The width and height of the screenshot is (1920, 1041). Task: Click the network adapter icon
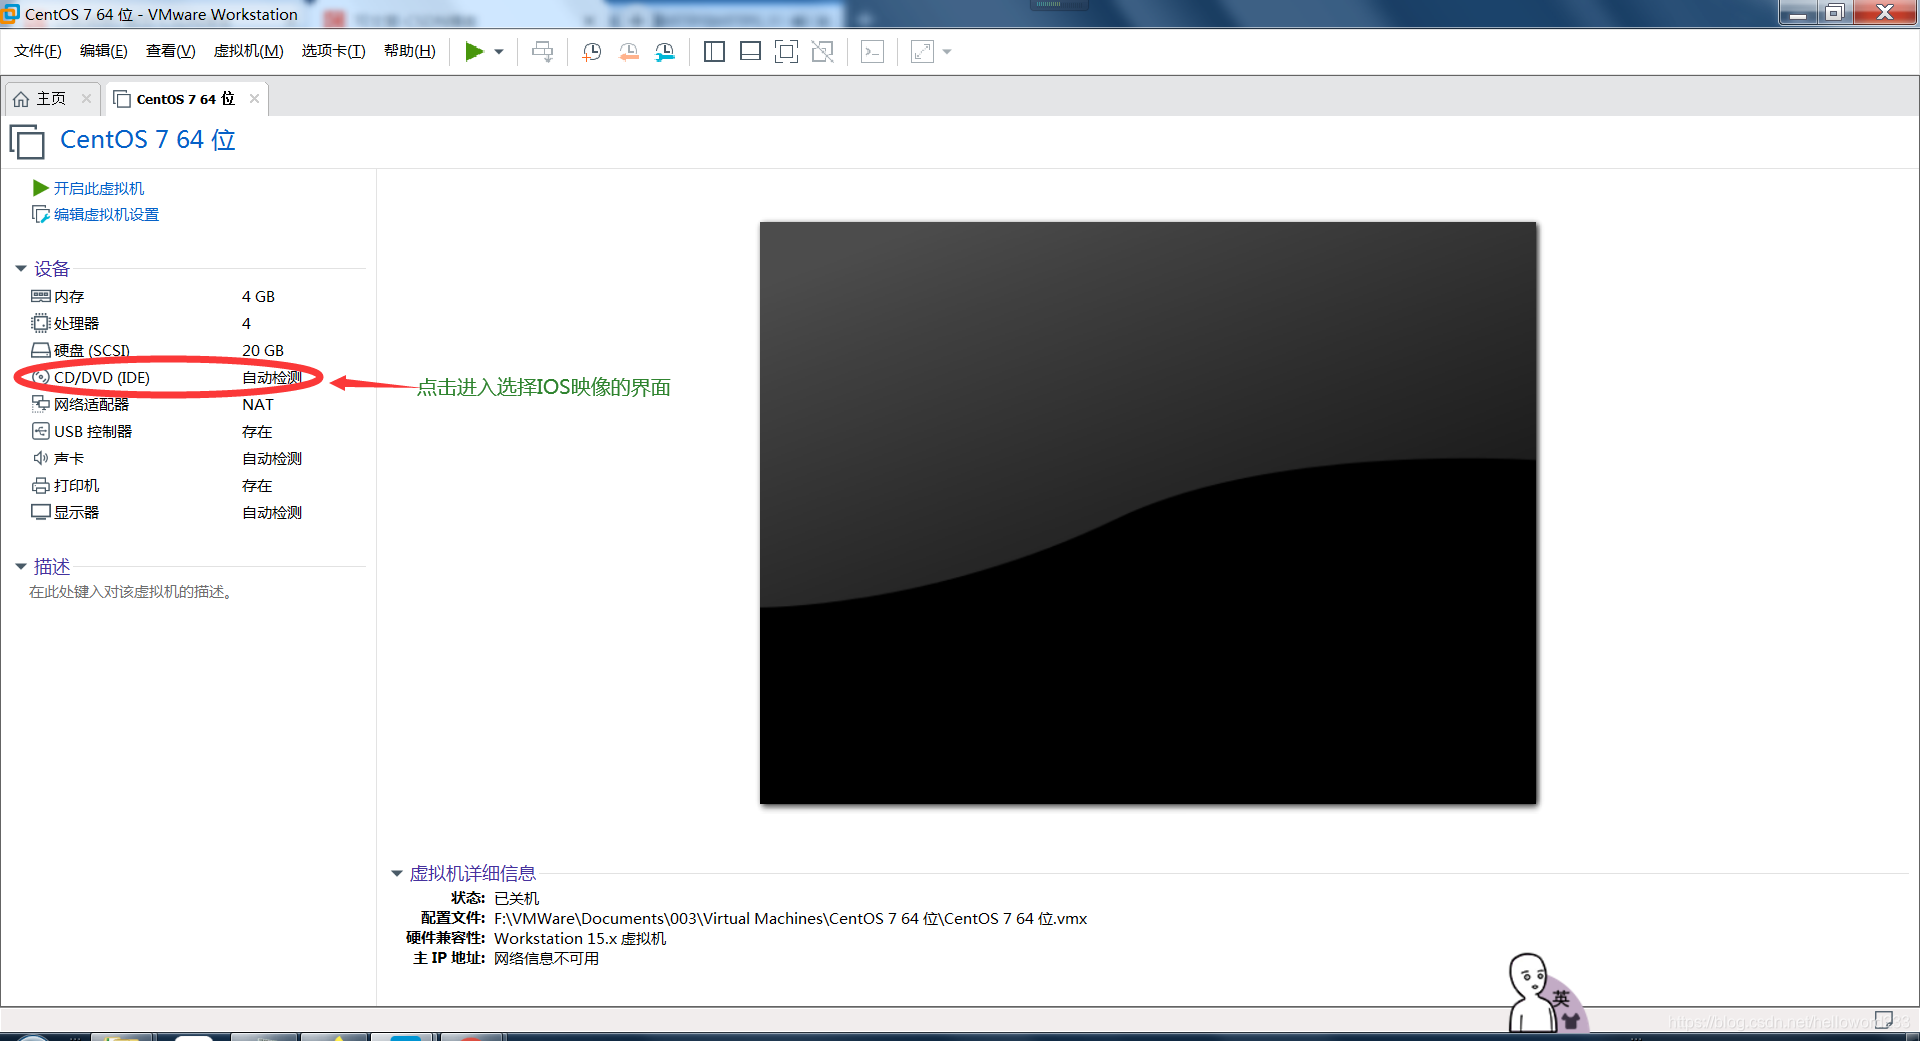pyautogui.click(x=41, y=404)
